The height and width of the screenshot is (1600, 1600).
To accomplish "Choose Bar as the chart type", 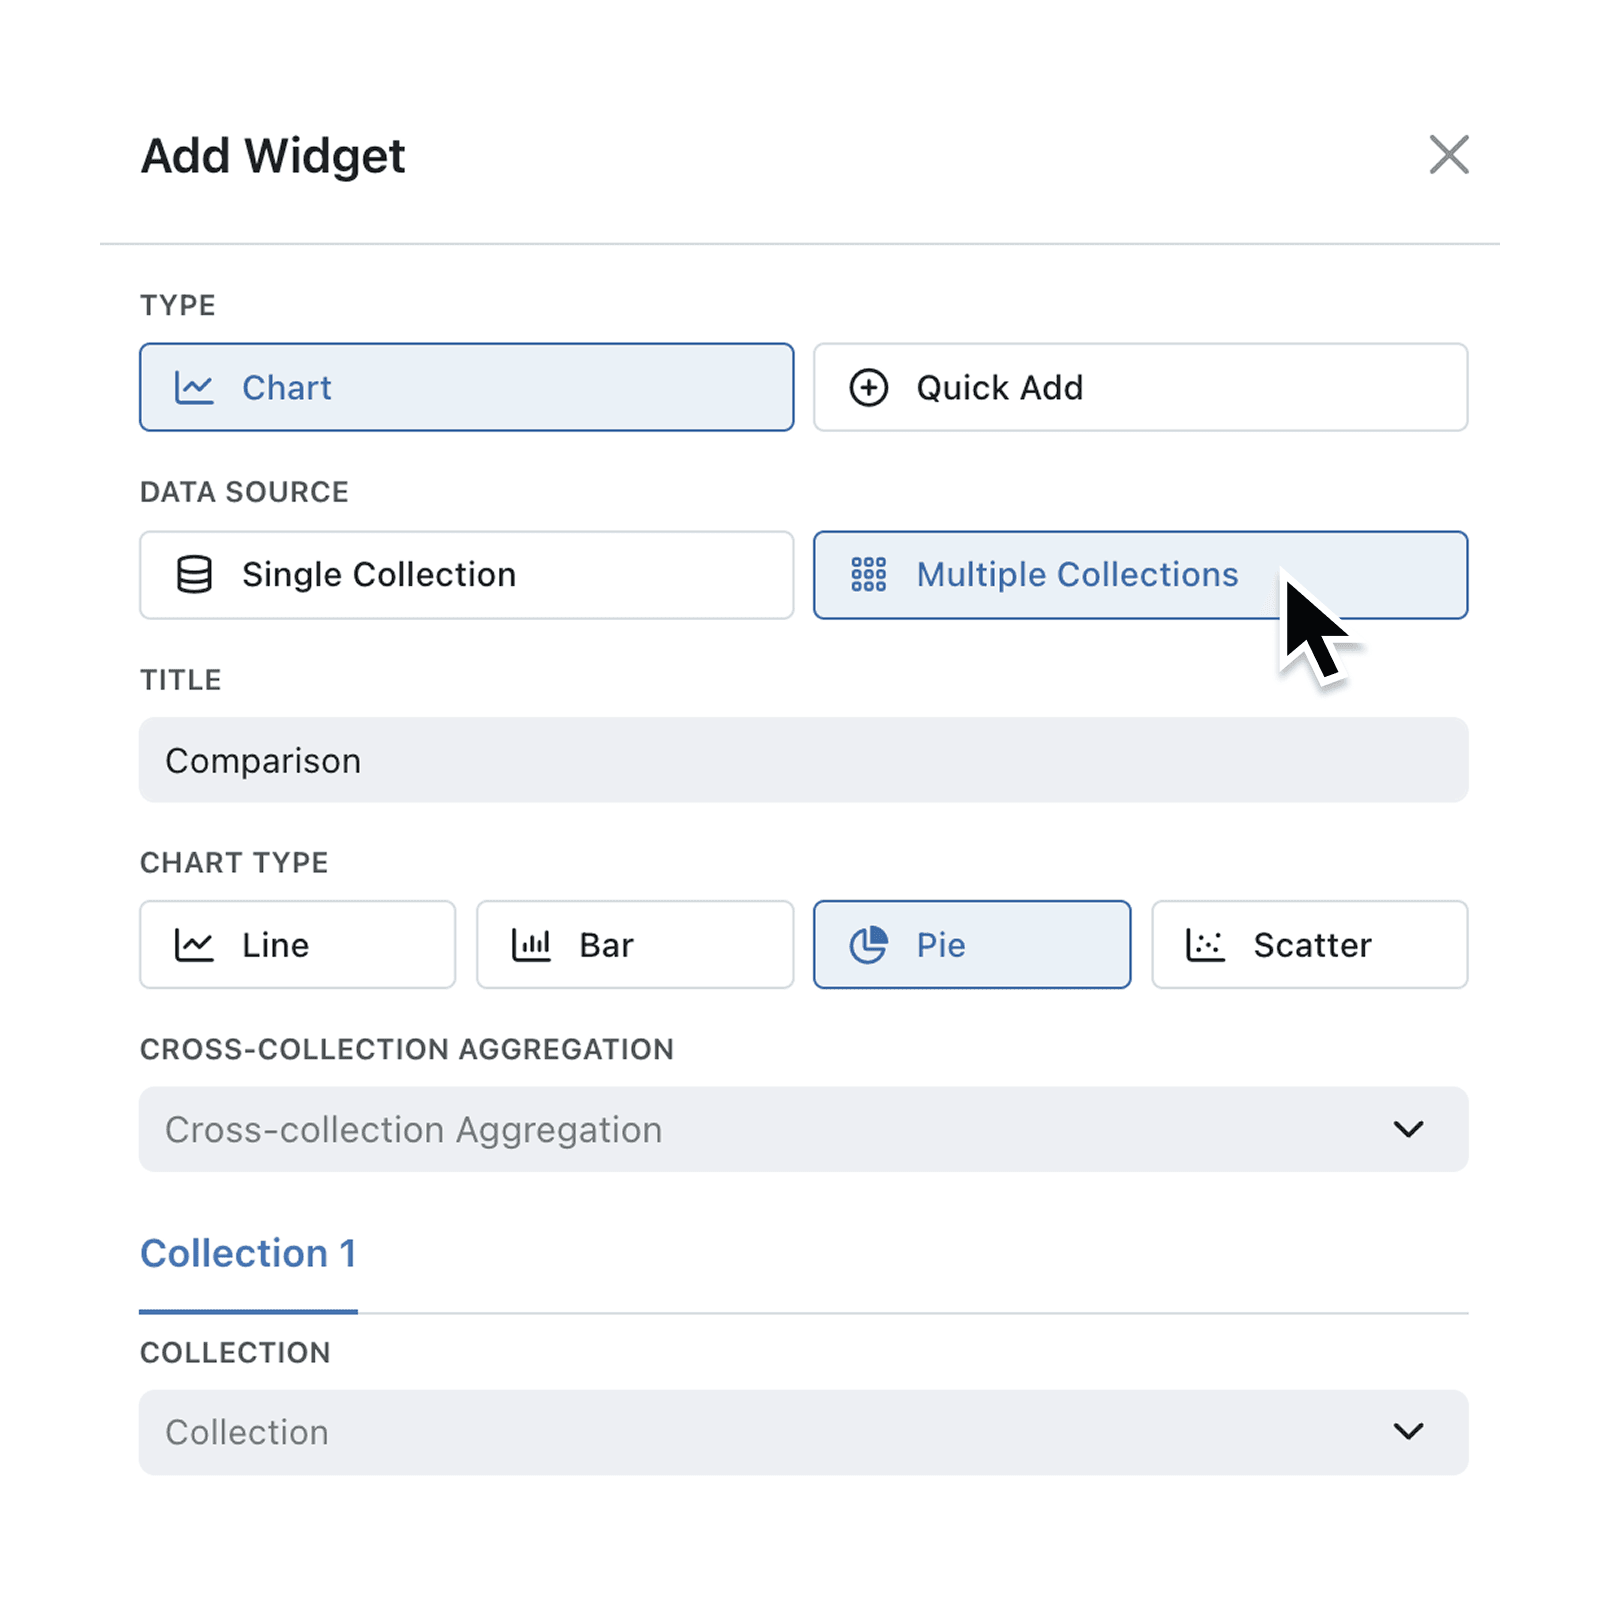I will pyautogui.click(x=634, y=944).
